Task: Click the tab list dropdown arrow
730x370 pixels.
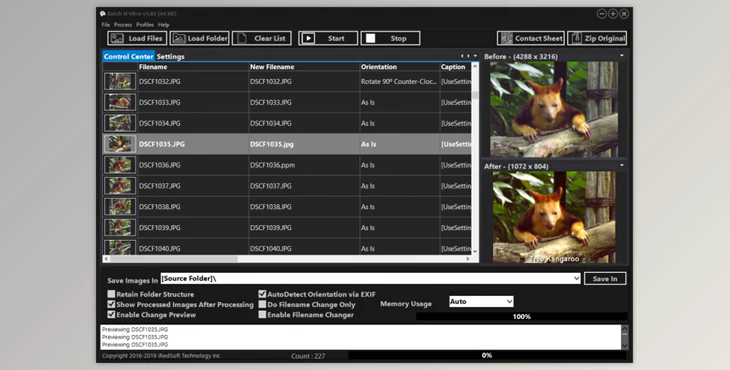Action: coord(475,56)
